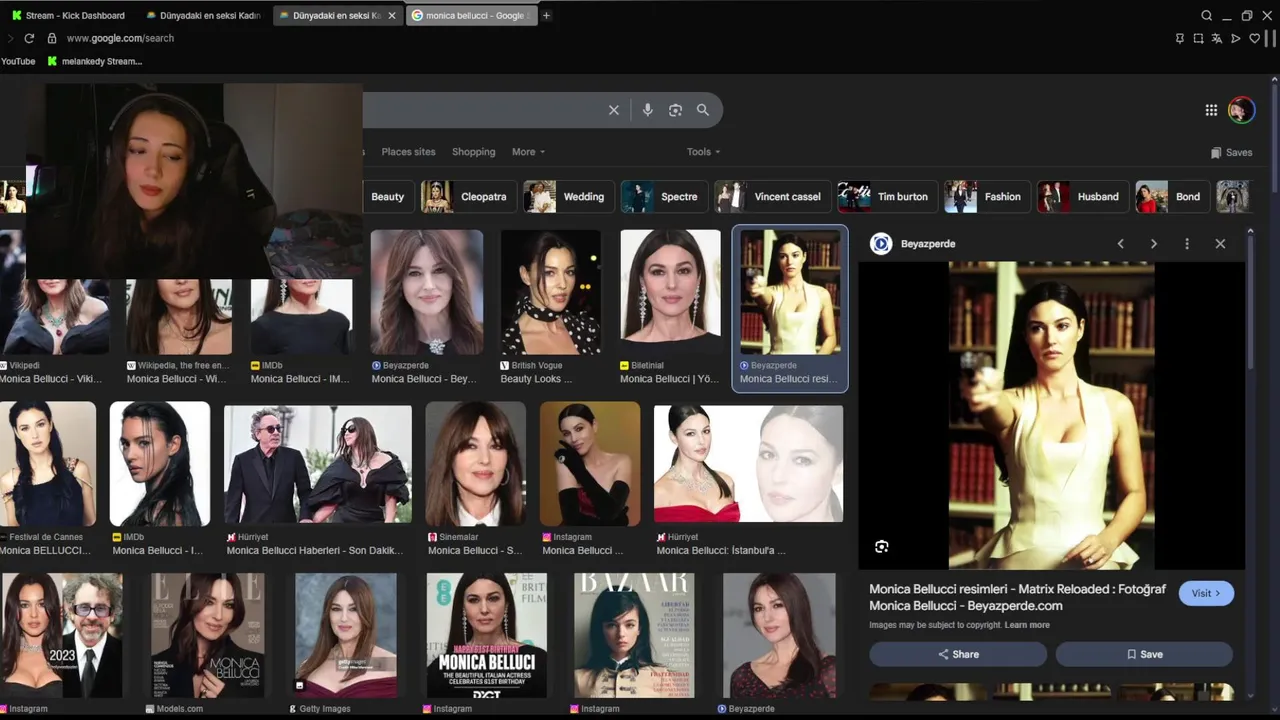This screenshot has width=1280, height=720.
Task: Open the Hürriyet Haberleri couple photo thumbnail
Action: 318,464
